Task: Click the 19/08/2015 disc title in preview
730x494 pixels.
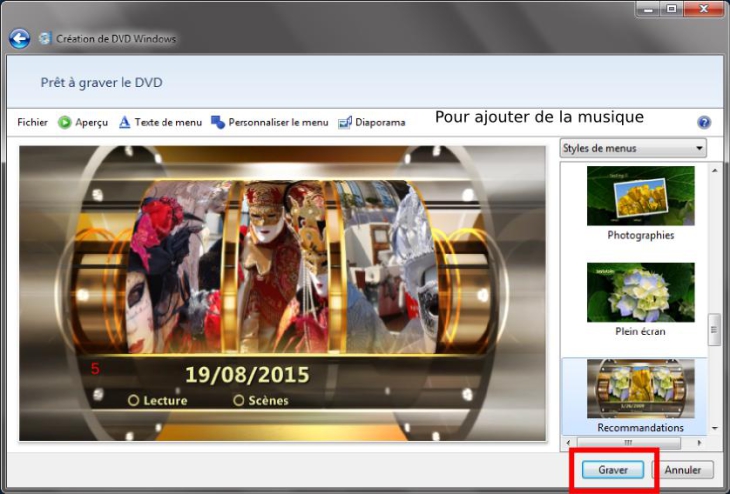Action: (247, 375)
